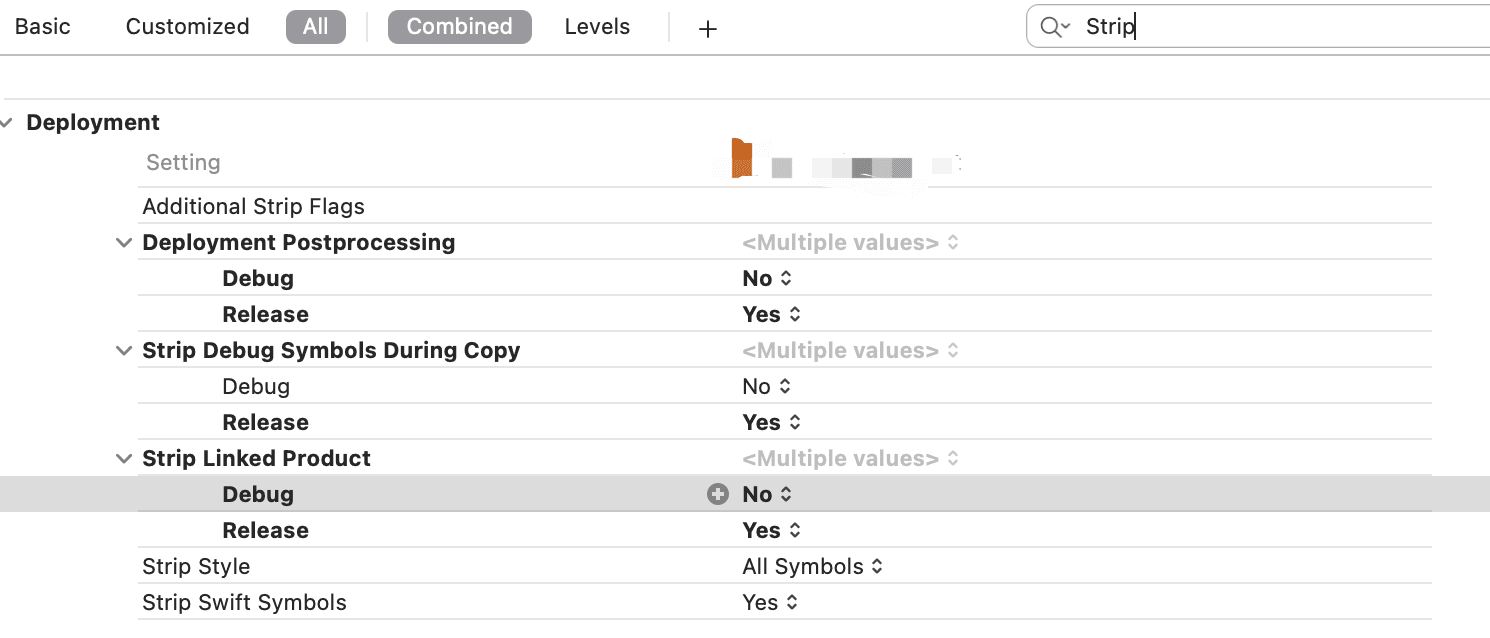This screenshot has width=1490, height=638.
Task: Click the plus add build setting icon
Action: click(708, 29)
